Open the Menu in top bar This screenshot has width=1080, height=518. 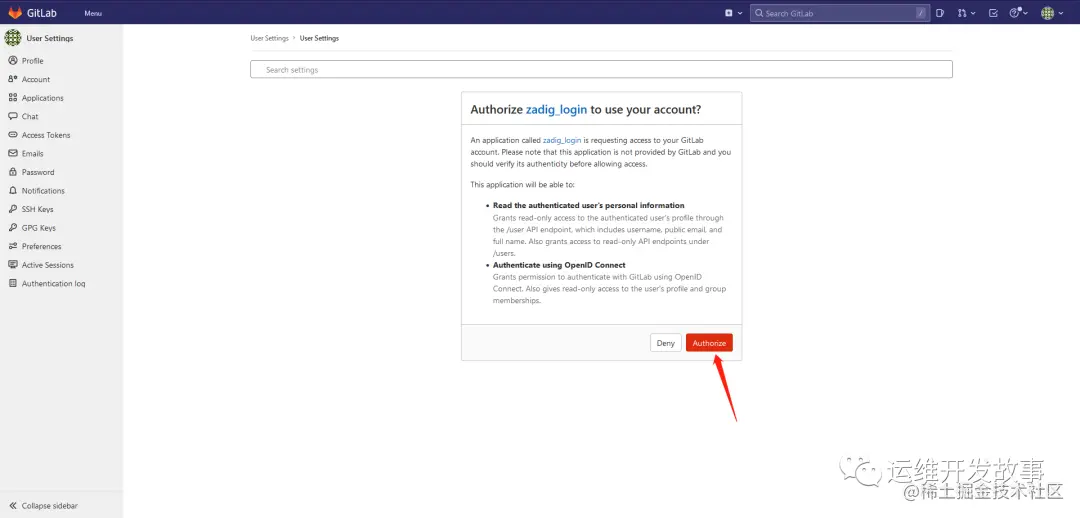[x=93, y=13]
